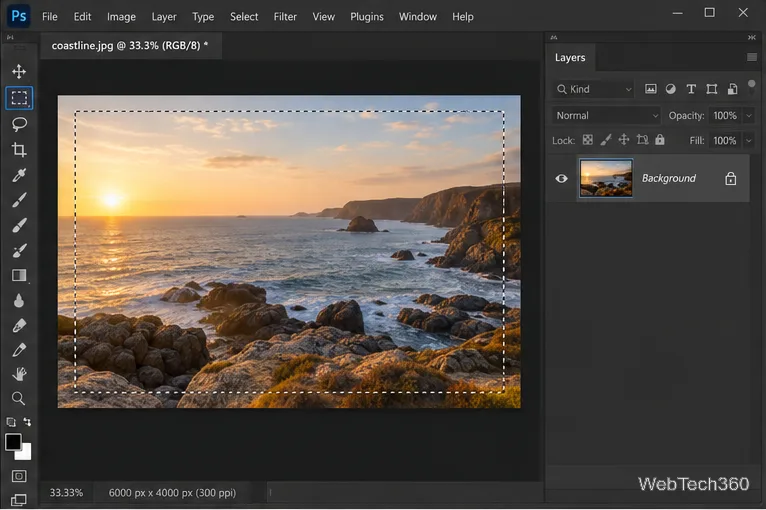The width and height of the screenshot is (766, 510).
Task: Open the Type menu
Action: tap(203, 17)
